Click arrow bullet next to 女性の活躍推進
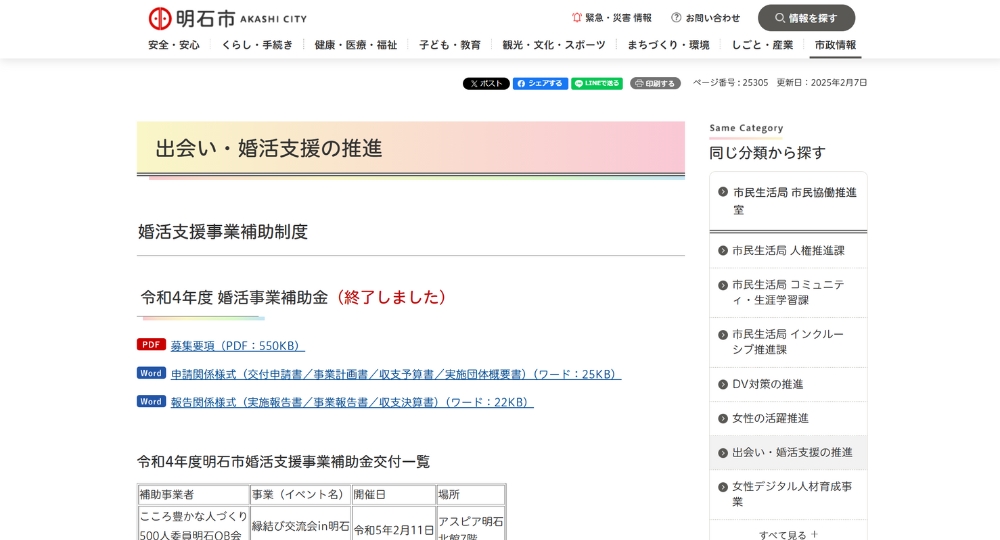Viewport: 1000px width, 540px height. pos(723,419)
